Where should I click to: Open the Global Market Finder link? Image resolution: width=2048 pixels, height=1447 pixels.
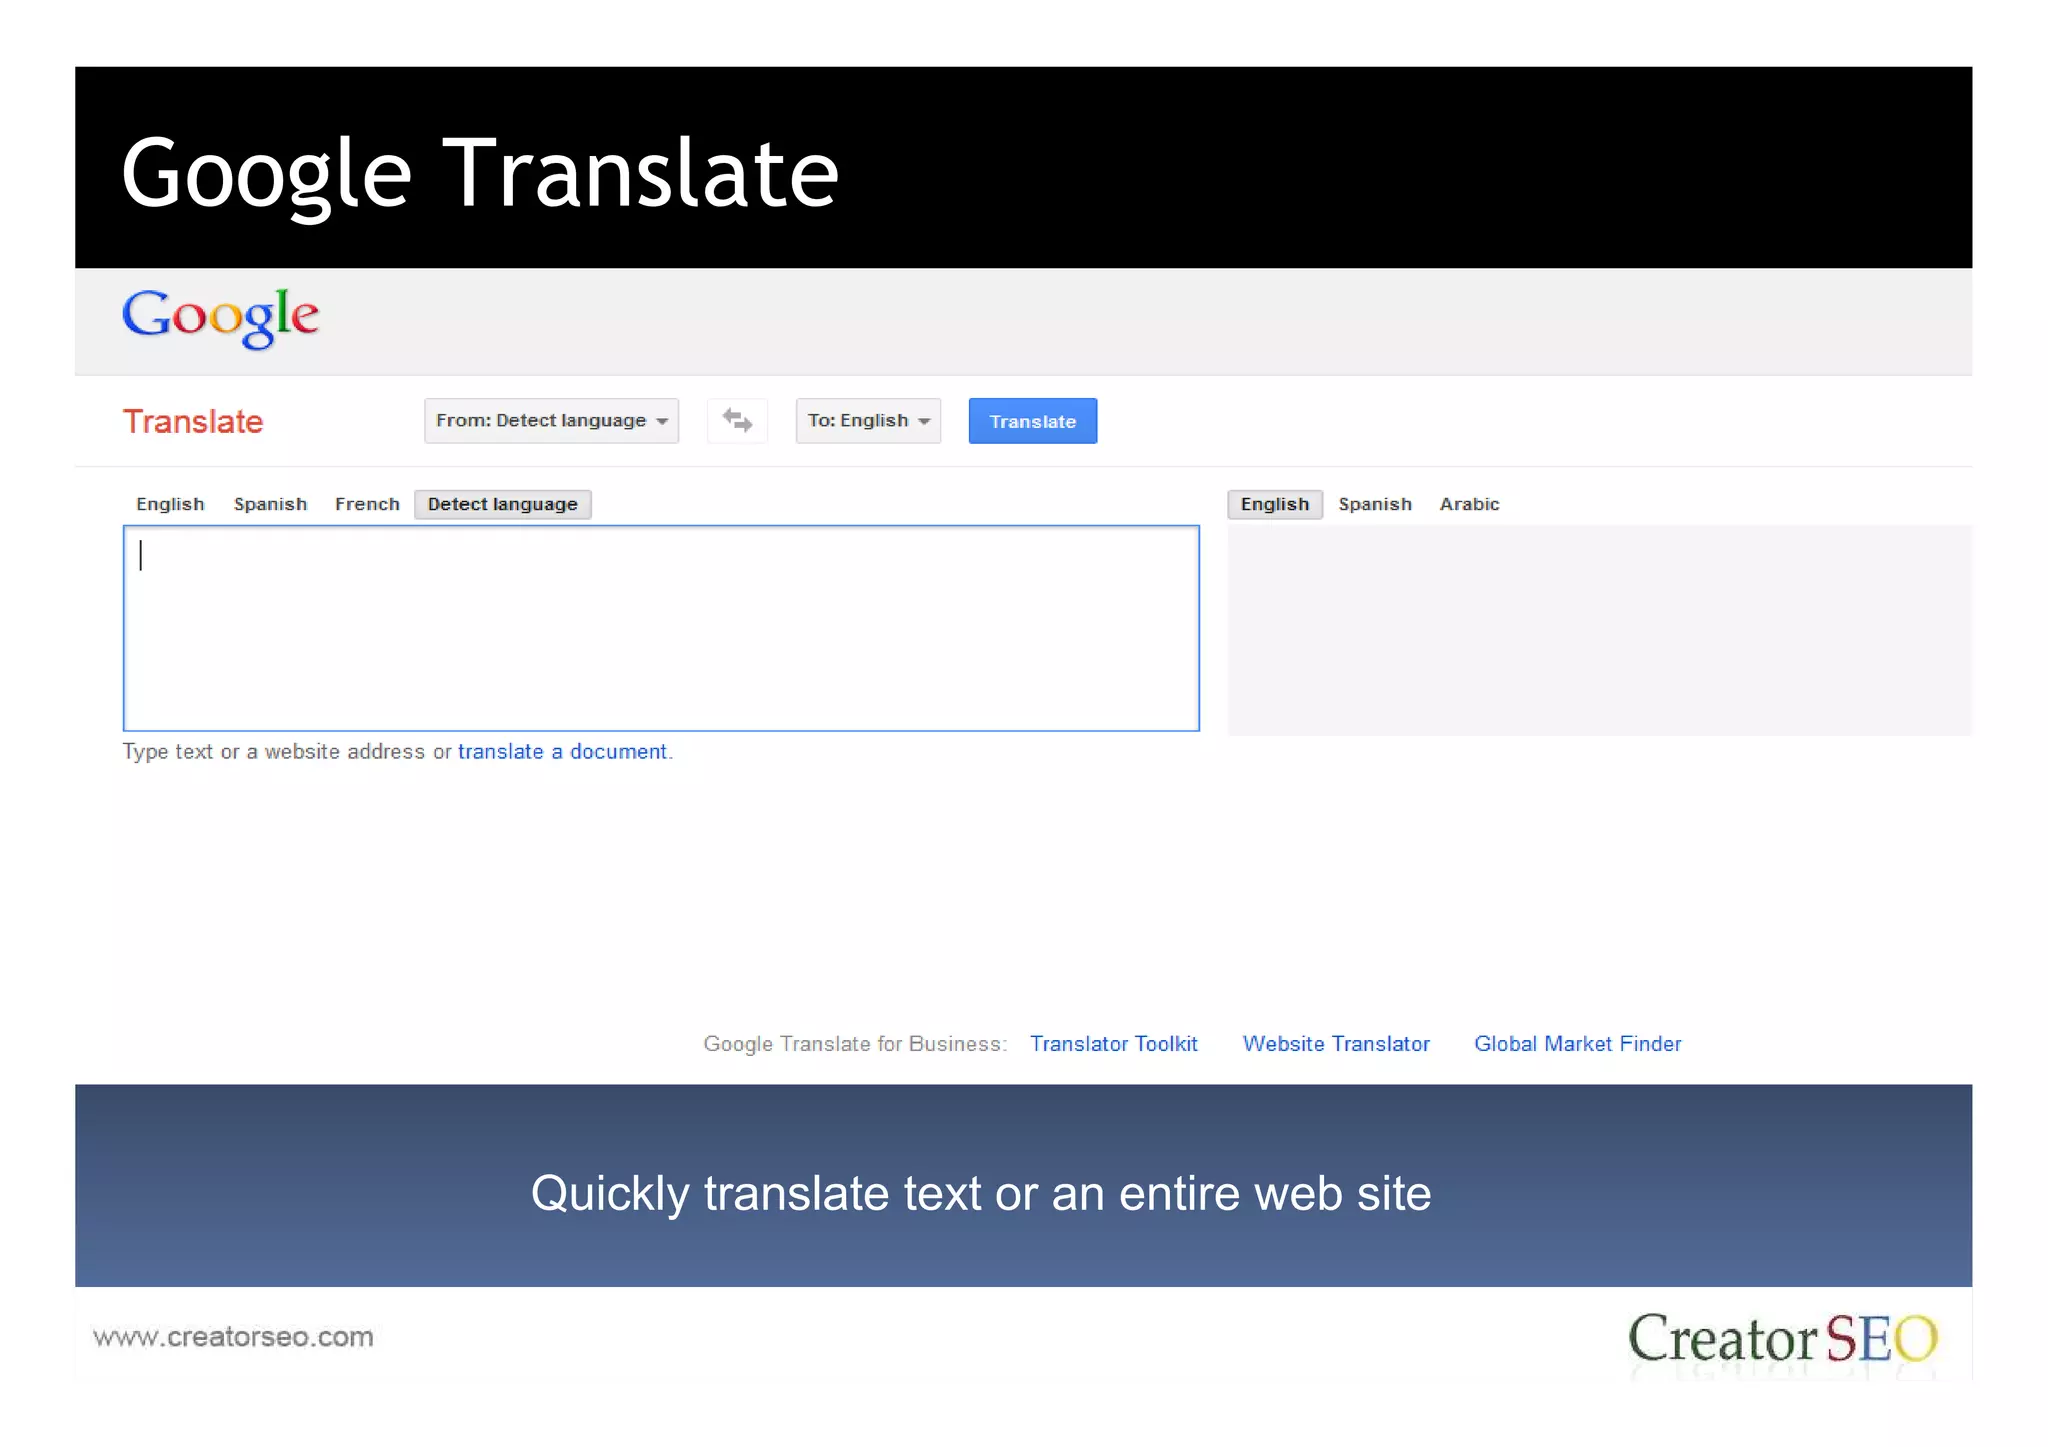pyautogui.click(x=1578, y=1044)
